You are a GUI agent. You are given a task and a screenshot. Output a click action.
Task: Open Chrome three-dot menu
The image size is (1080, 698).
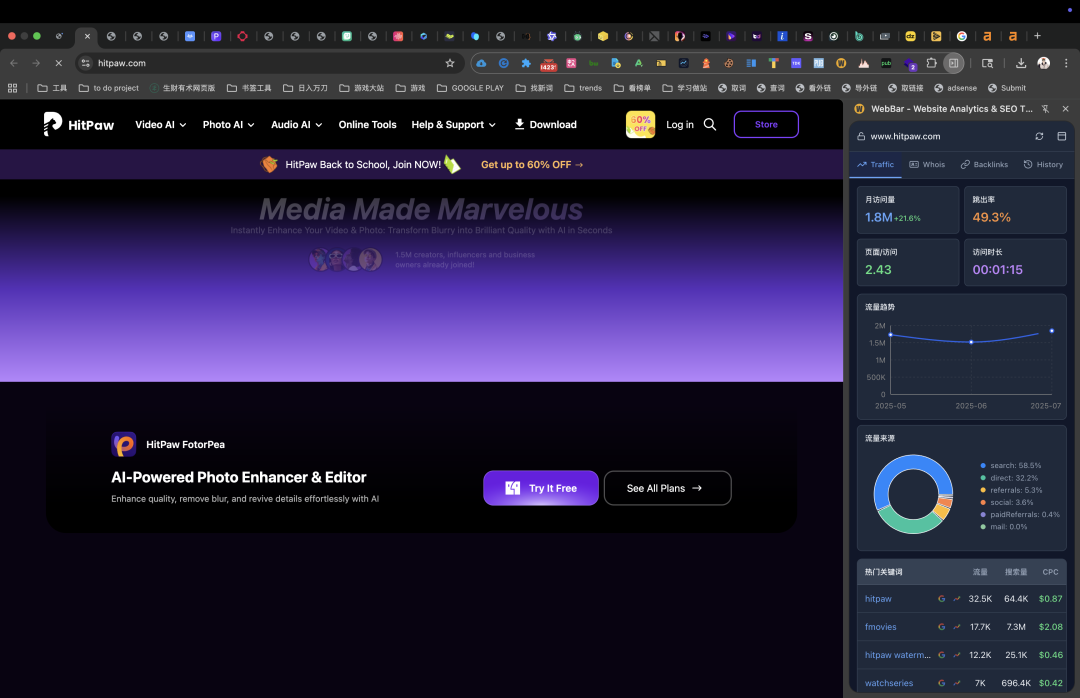1066,63
